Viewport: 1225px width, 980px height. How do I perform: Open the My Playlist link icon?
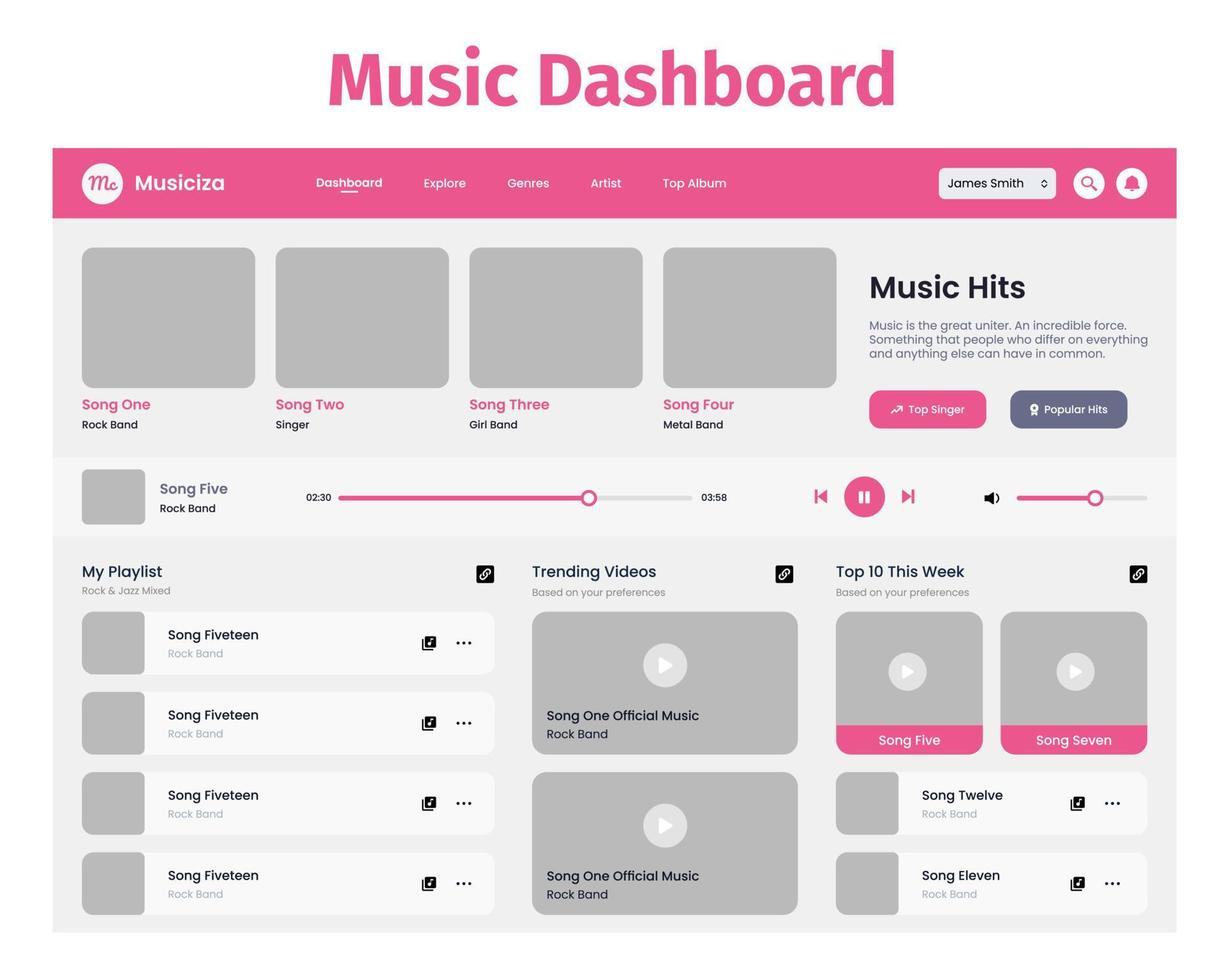click(x=485, y=574)
